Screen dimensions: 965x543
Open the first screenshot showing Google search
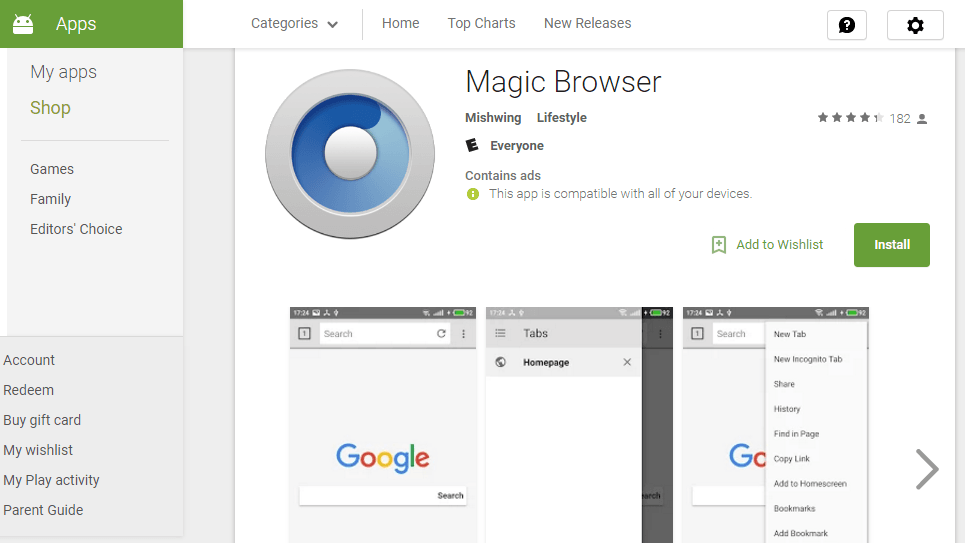(383, 425)
